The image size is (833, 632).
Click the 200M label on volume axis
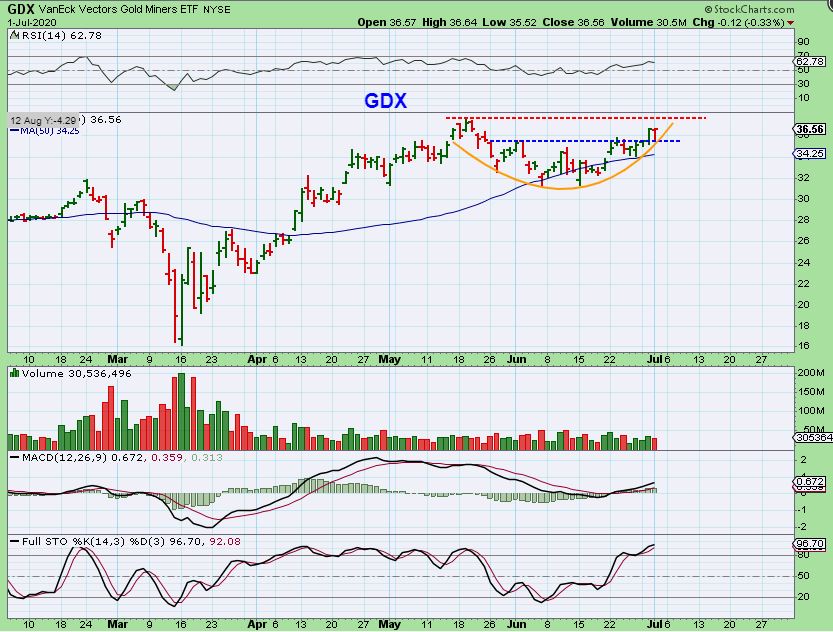point(811,373)
